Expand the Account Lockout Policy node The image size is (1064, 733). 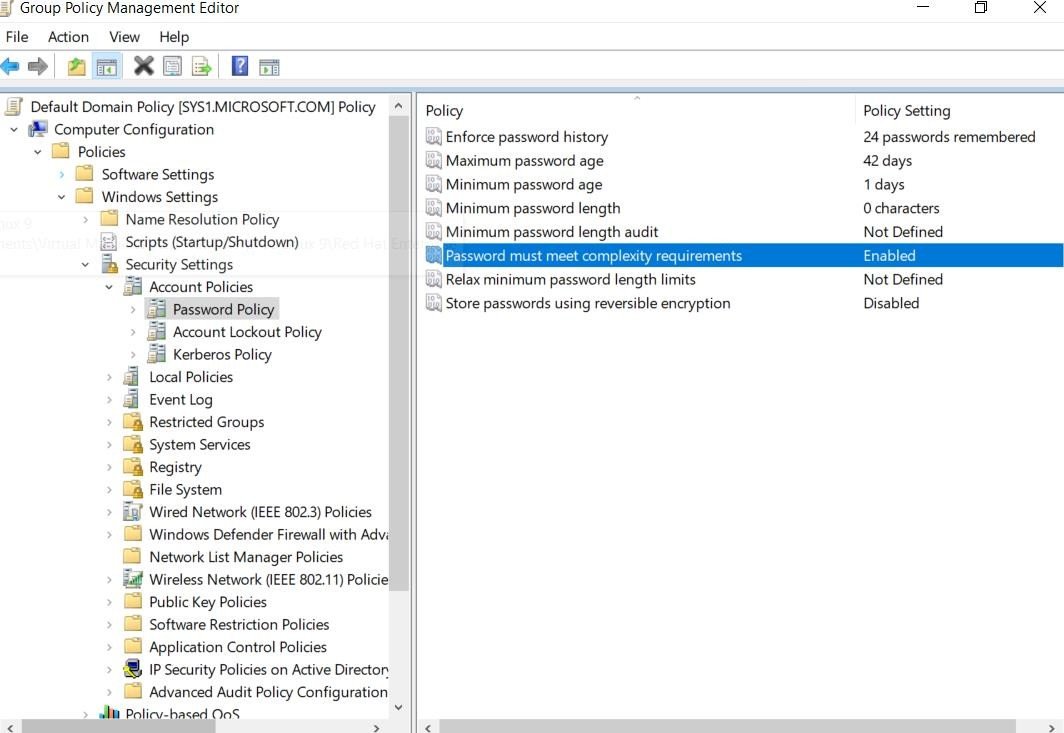133,332
